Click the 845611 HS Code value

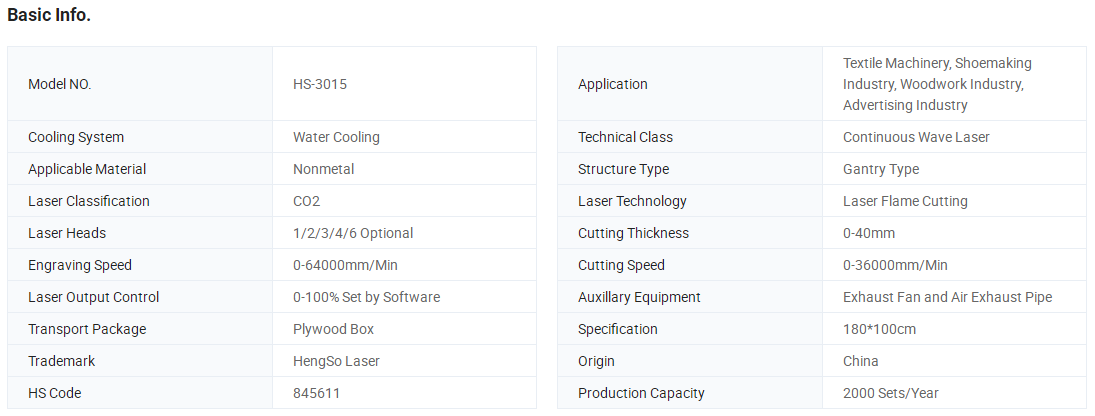[316, 394]
